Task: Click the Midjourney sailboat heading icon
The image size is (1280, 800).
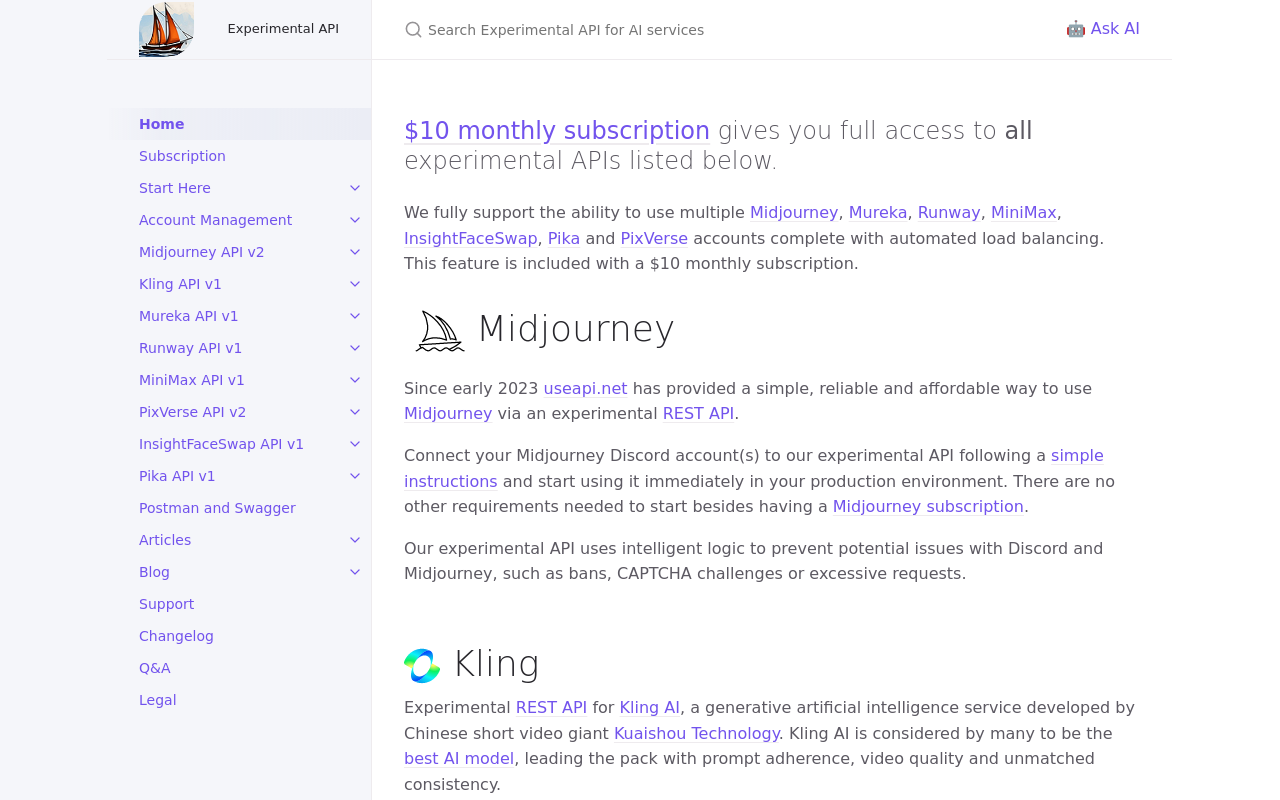Action: (440, 331)
